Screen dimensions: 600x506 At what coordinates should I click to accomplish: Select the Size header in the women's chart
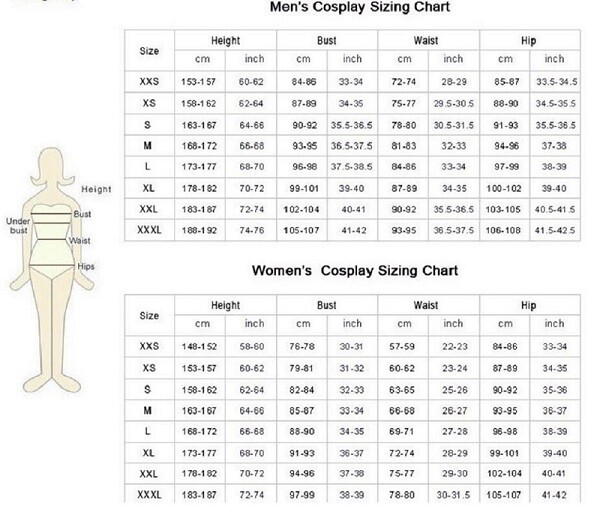click(x=149, y=314)
